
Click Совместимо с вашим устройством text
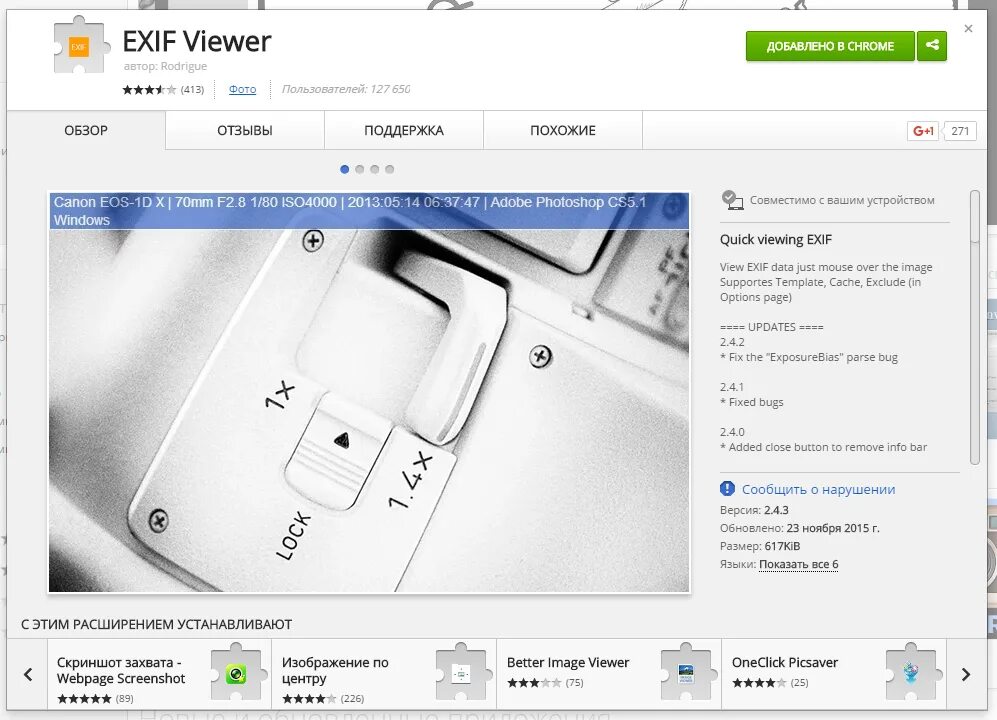click(x=842, y=200)
